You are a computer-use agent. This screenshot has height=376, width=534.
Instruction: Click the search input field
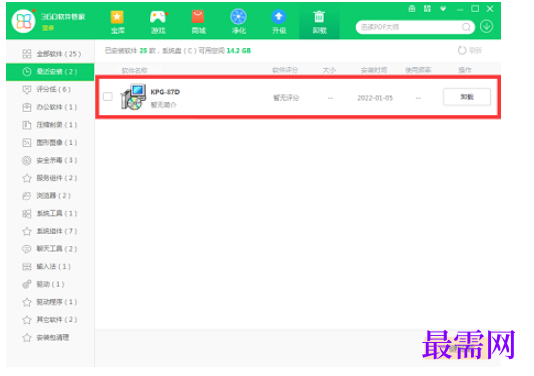click(x=410, y=27)
